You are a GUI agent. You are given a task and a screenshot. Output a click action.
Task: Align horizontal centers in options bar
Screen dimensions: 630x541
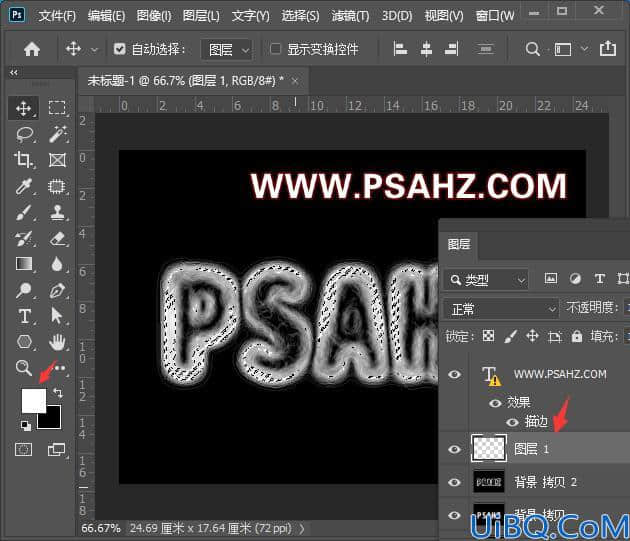[426, 49]
